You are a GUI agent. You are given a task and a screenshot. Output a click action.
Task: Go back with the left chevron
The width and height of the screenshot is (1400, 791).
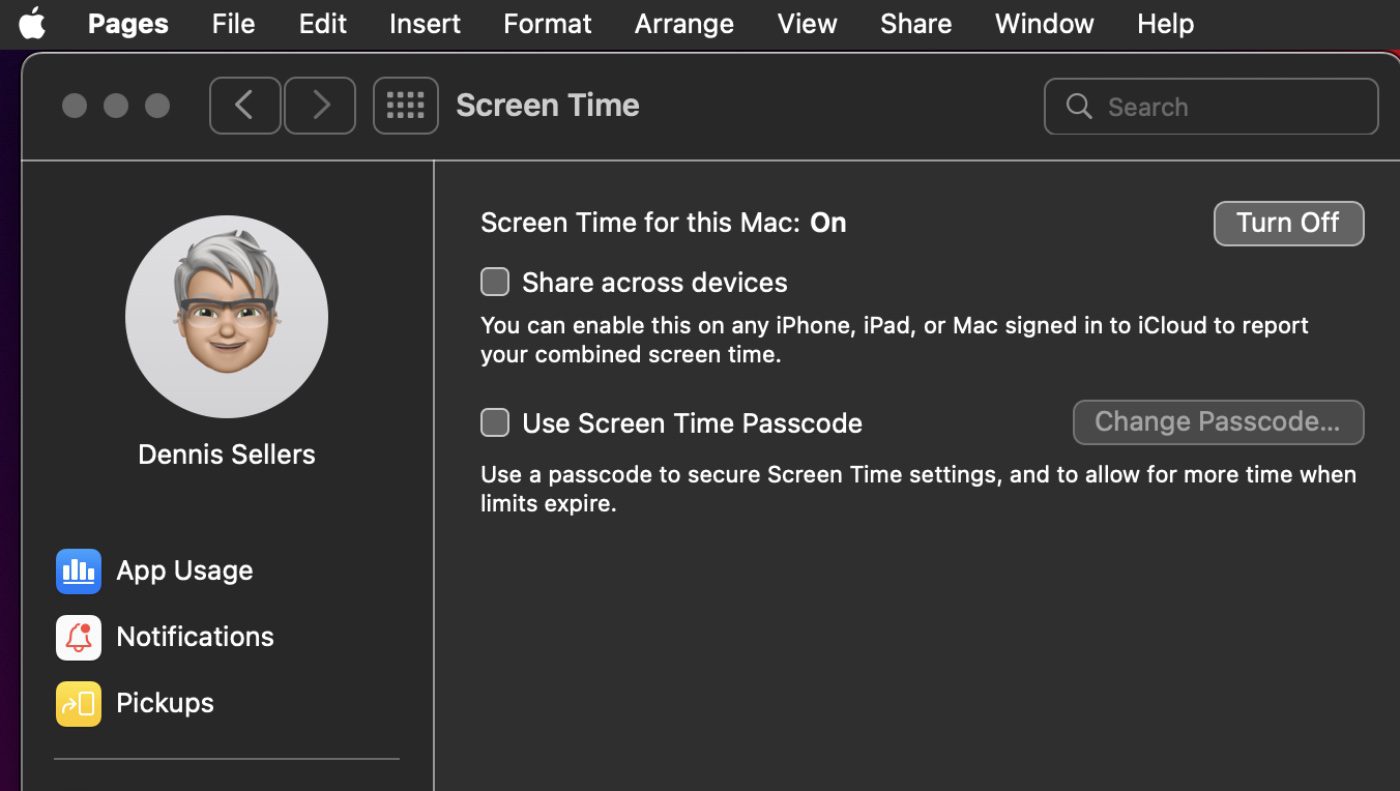pyautogui.click(x=244, y=105)
